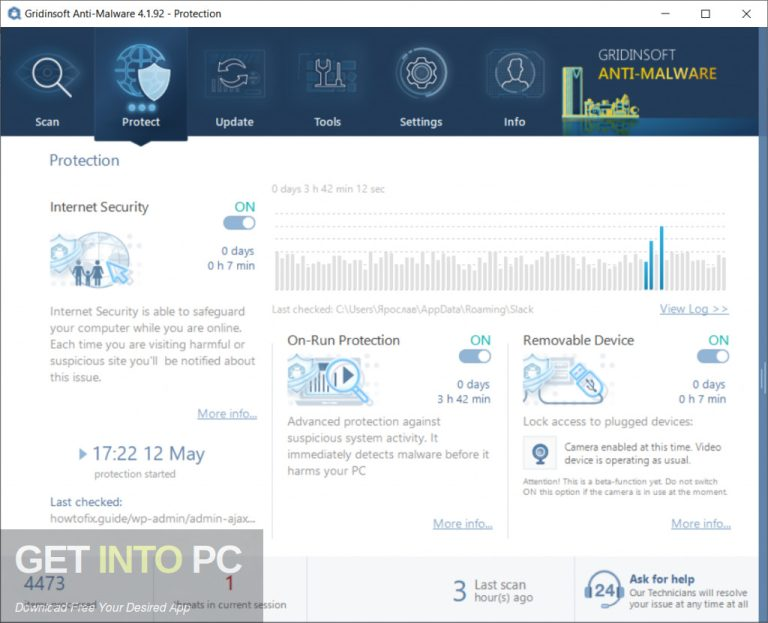Turn off the Internet Security switch
The image size is (768, 623).
click(x=239, y=223)
